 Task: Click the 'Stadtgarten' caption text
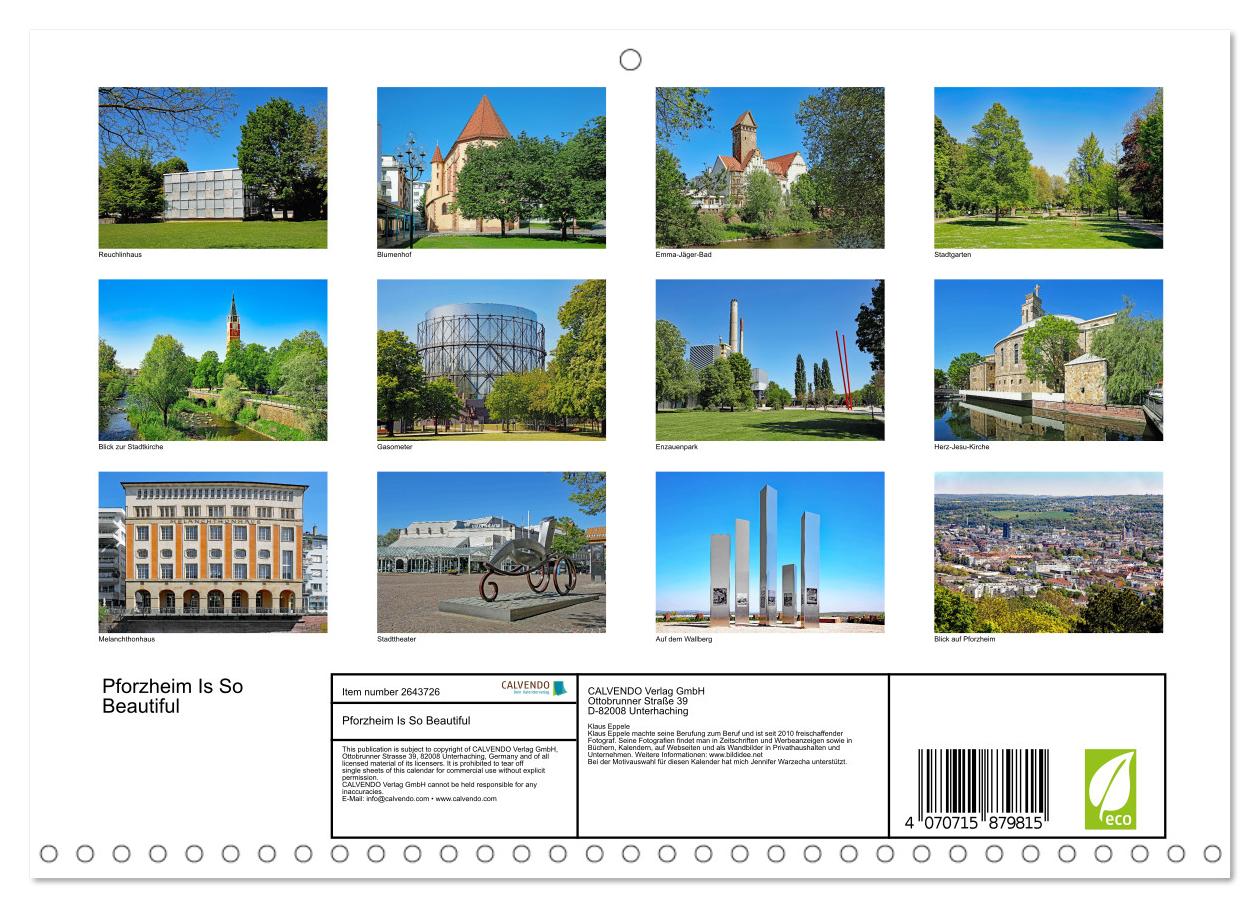point(953,255)
